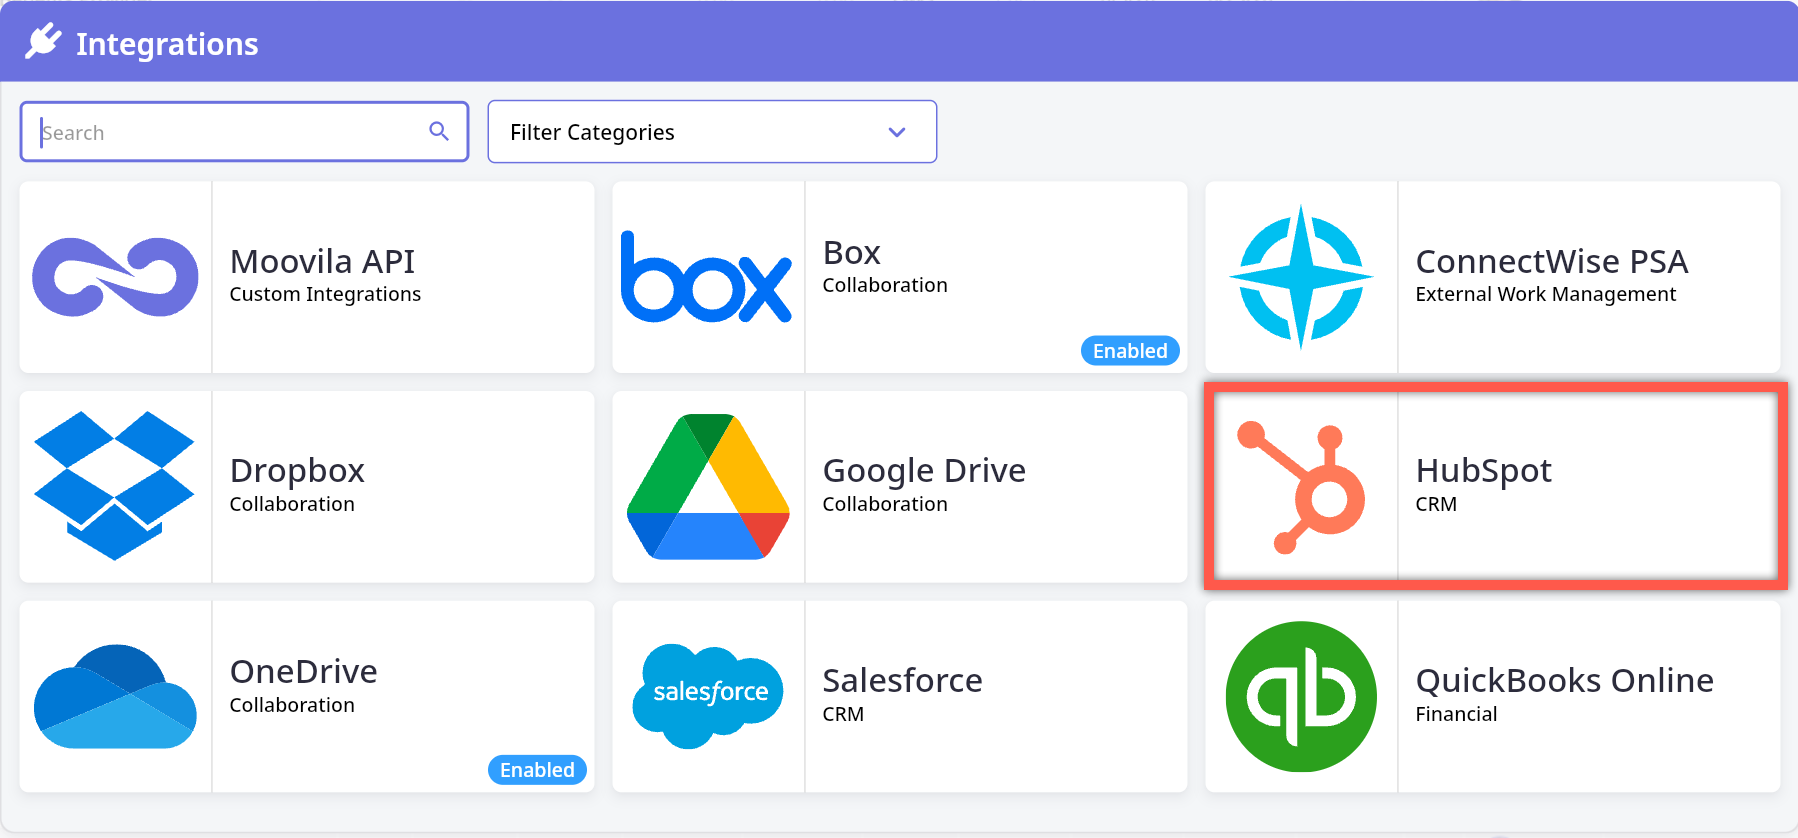Click the Dropbox logo icon
Viewport: 1798px width, 838px height.
[114, 486]
